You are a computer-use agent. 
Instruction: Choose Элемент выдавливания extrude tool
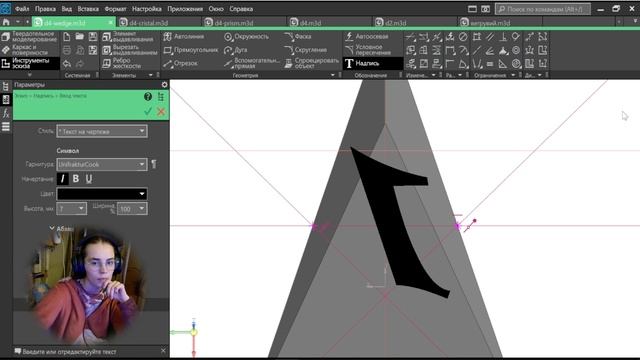pos(128,37)
